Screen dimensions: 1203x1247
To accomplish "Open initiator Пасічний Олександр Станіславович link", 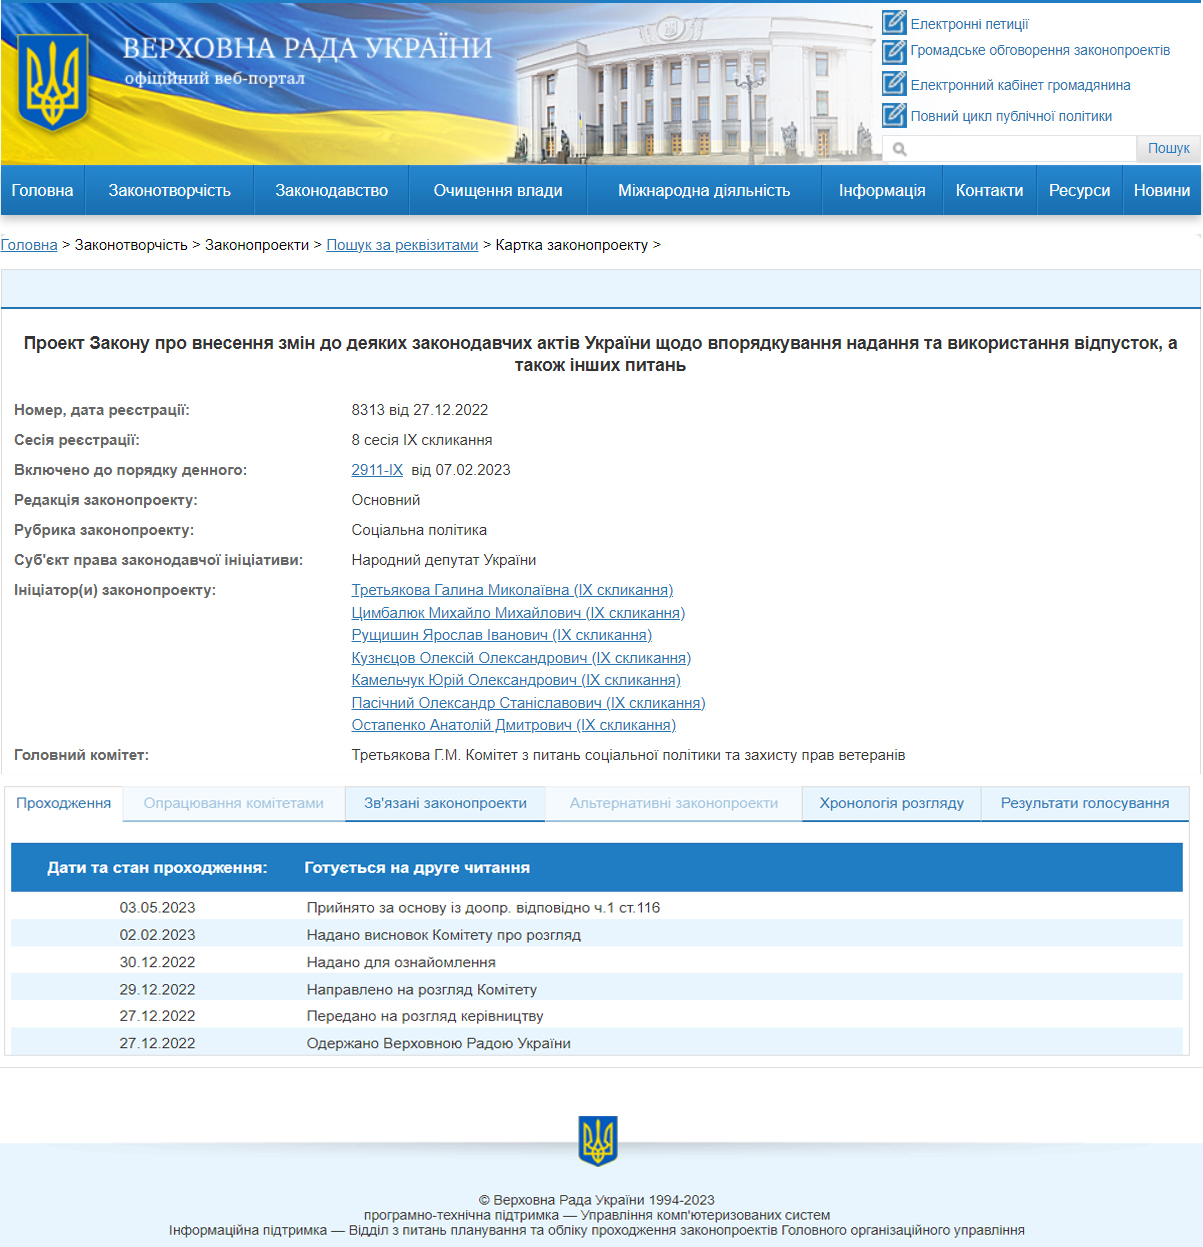I will coord(528,703).
